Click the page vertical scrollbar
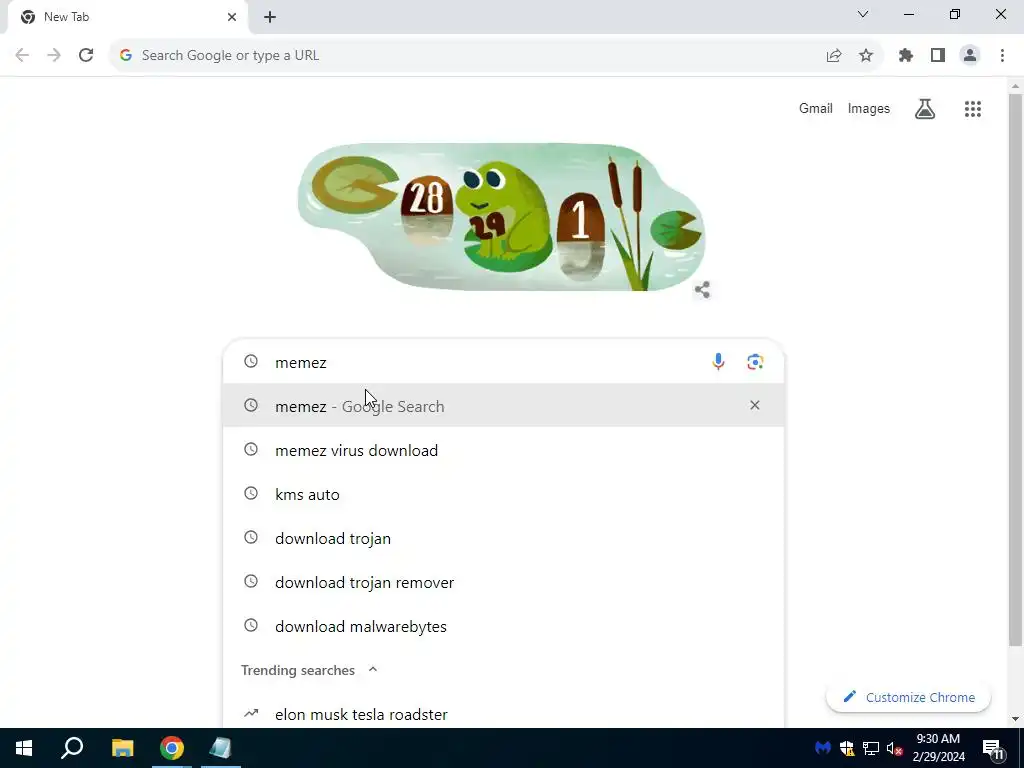The height and width of the screenshot is (768, 1024). pyautogui.click(x=1015, y=369)
